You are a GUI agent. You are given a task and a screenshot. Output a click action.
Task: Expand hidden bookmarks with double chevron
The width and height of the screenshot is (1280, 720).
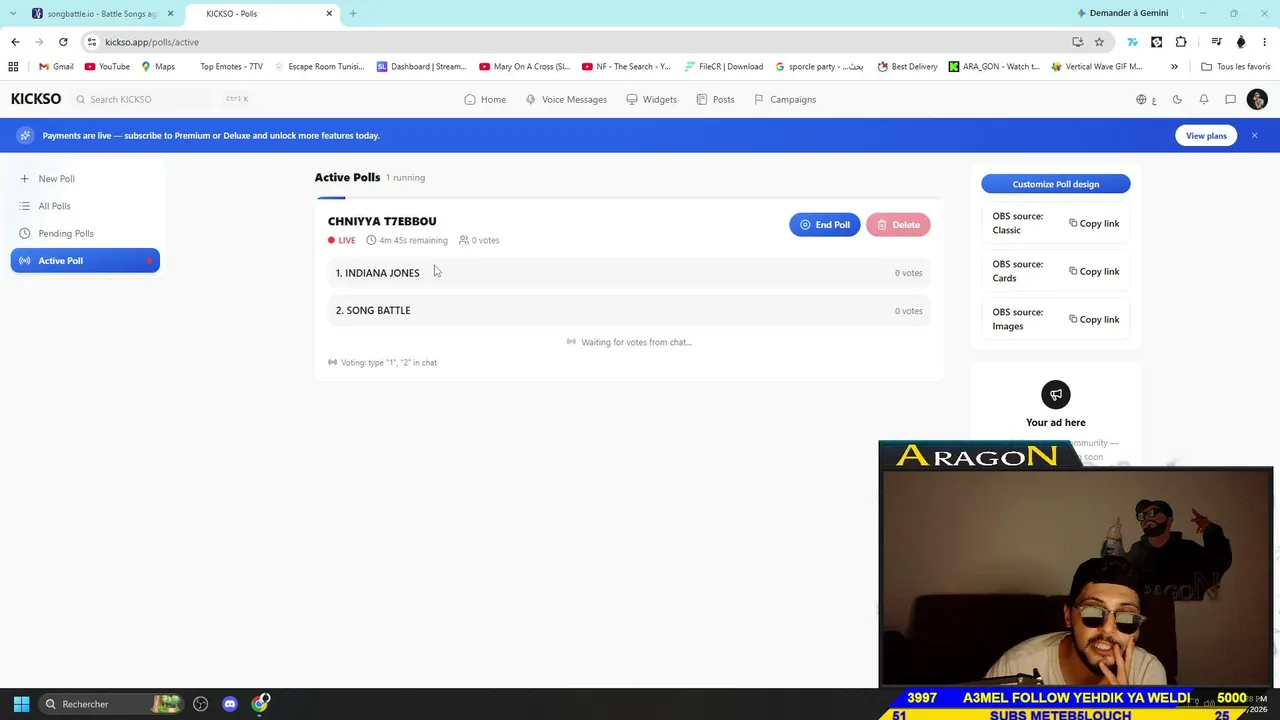1174,67
